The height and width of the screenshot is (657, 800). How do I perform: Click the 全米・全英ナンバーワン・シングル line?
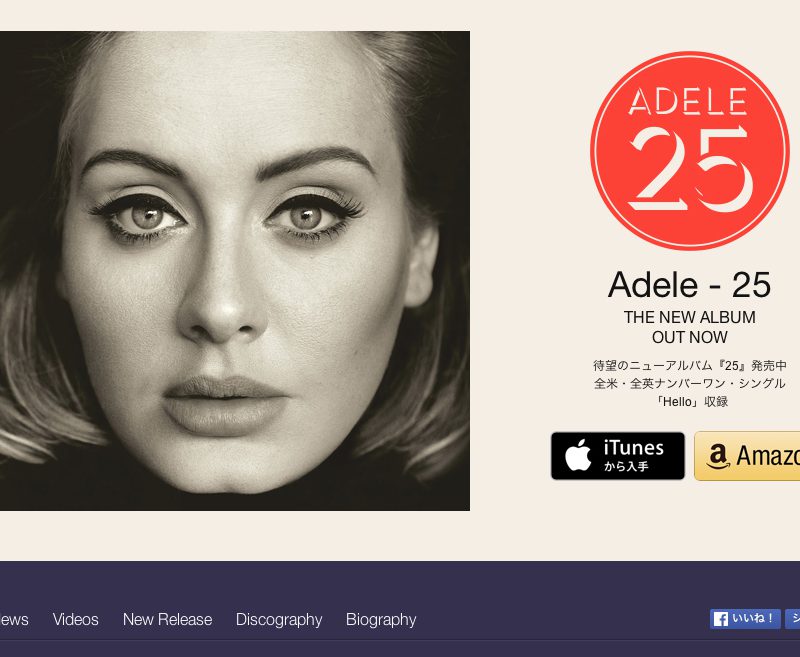click(x=690, y=384)
